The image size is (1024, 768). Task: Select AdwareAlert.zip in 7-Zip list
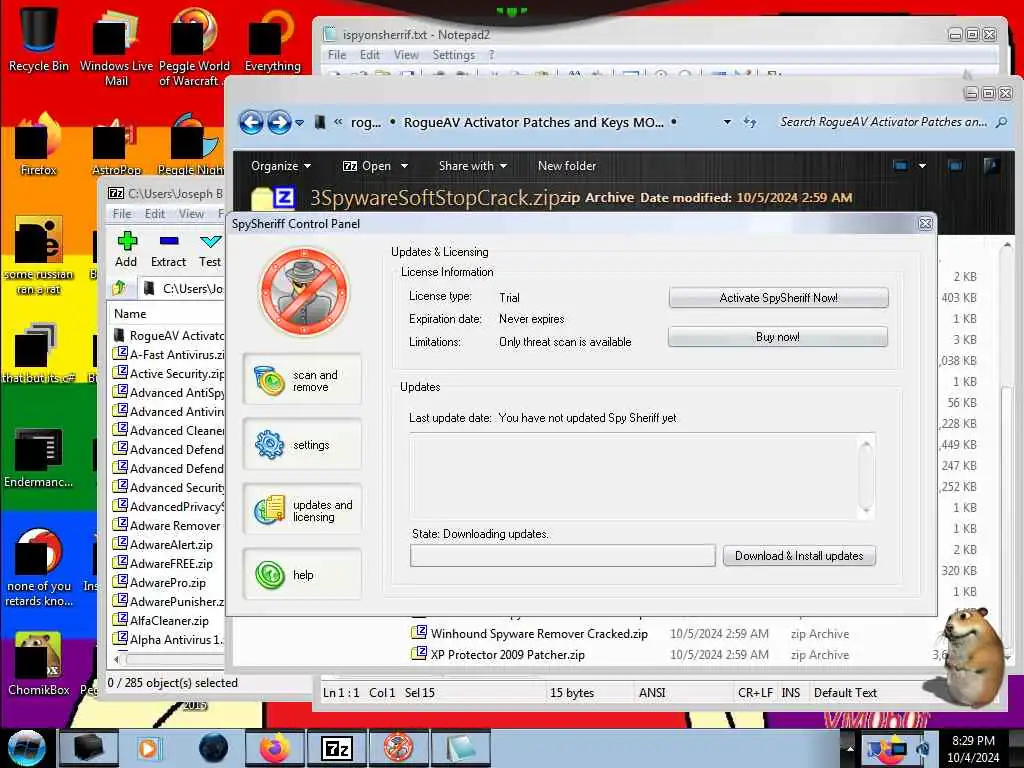click(x=163, y=545)
